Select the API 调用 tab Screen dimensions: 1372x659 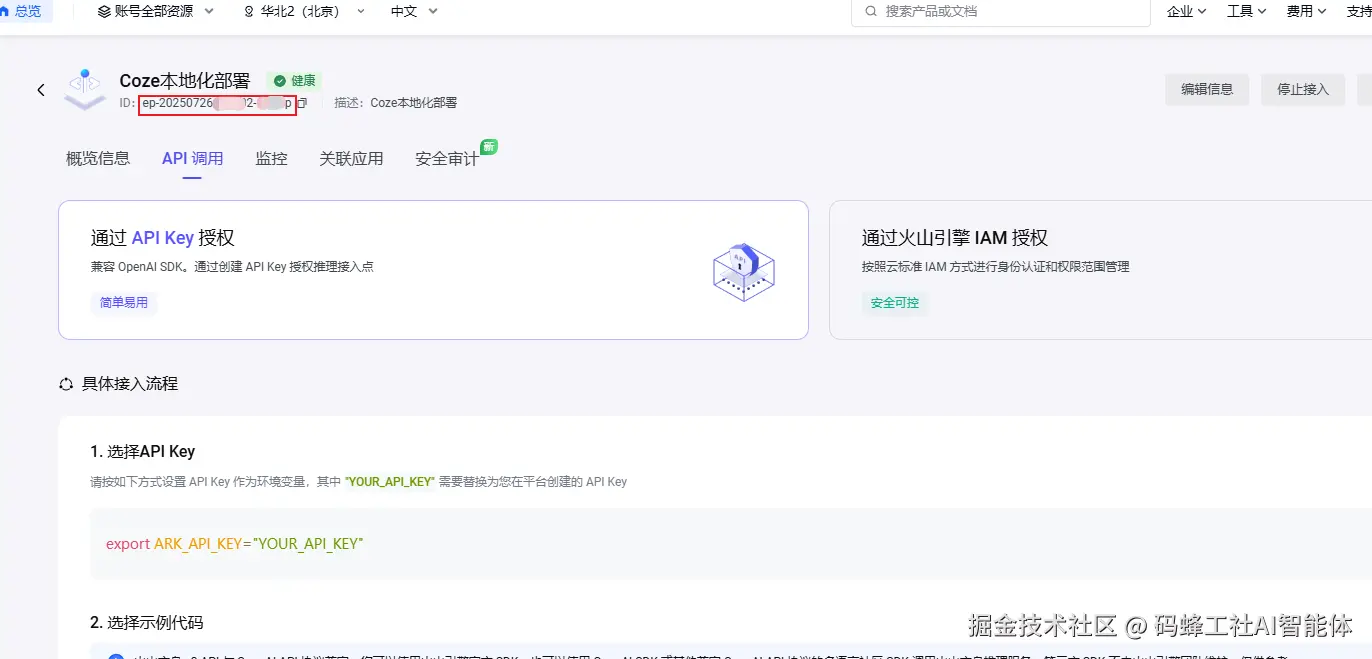coord(192,158)
